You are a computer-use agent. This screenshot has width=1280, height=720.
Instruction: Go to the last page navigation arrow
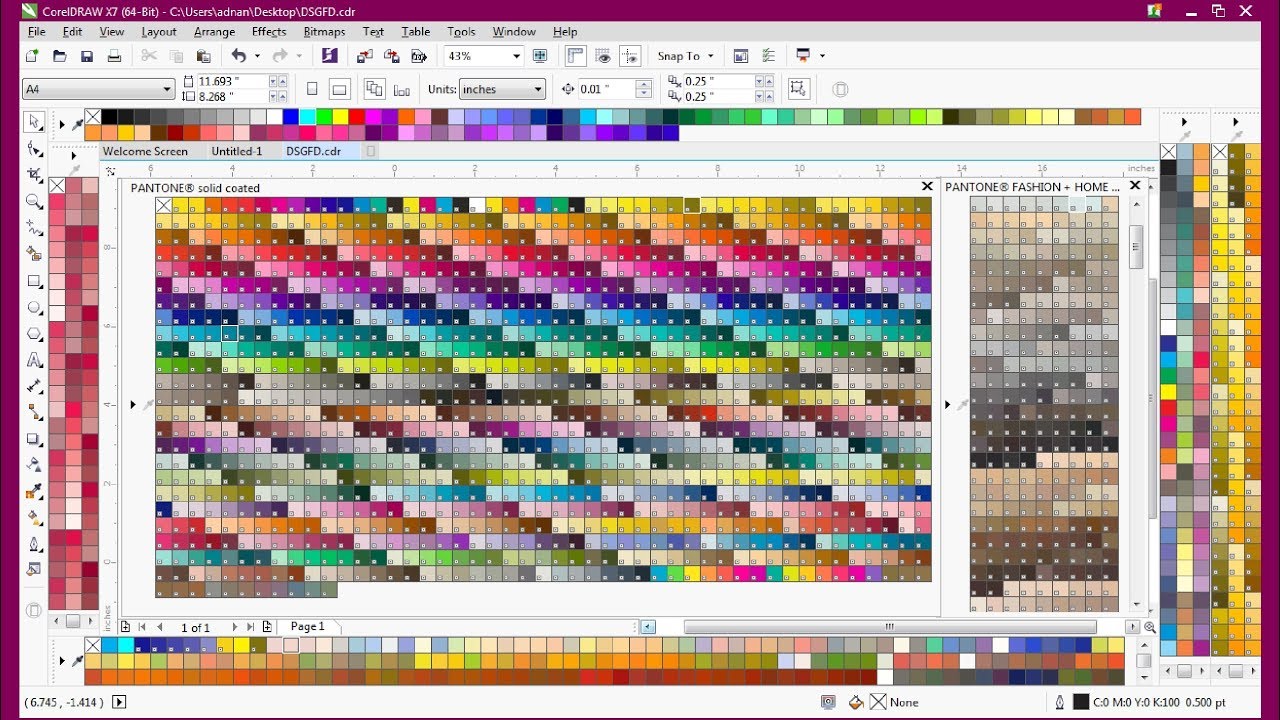(250, 627)
